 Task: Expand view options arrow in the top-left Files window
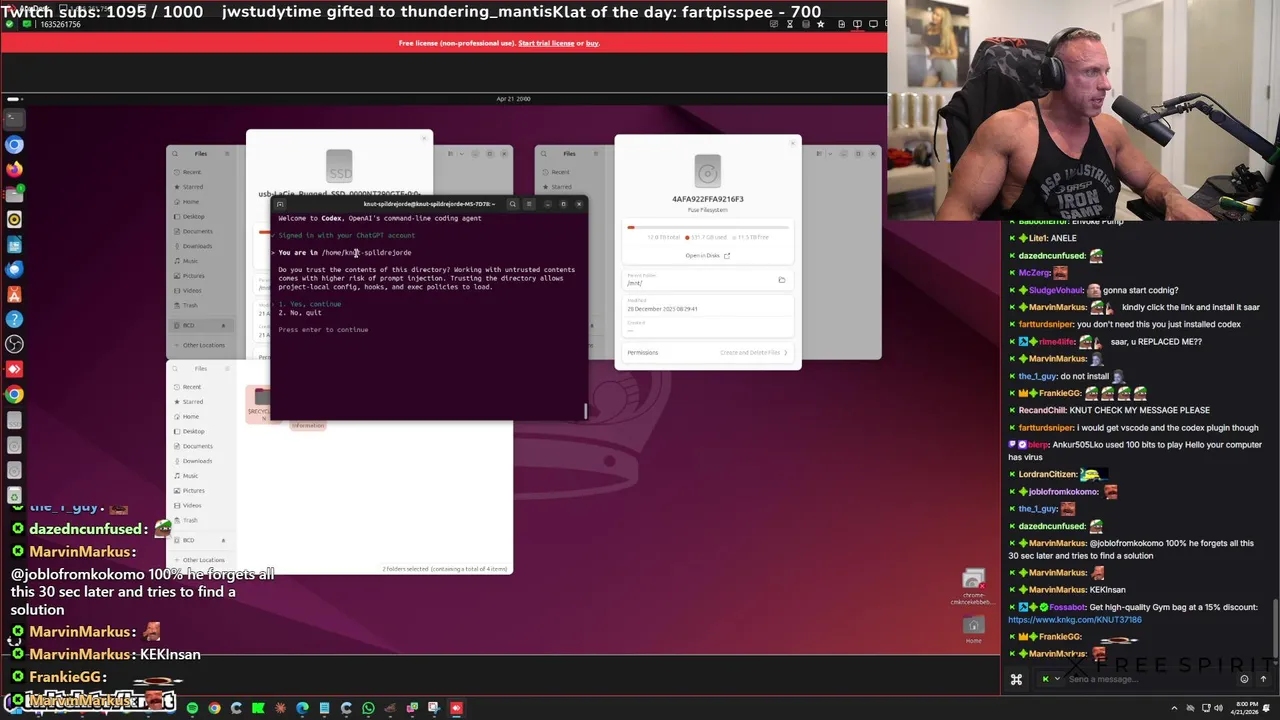coord(462,154)
